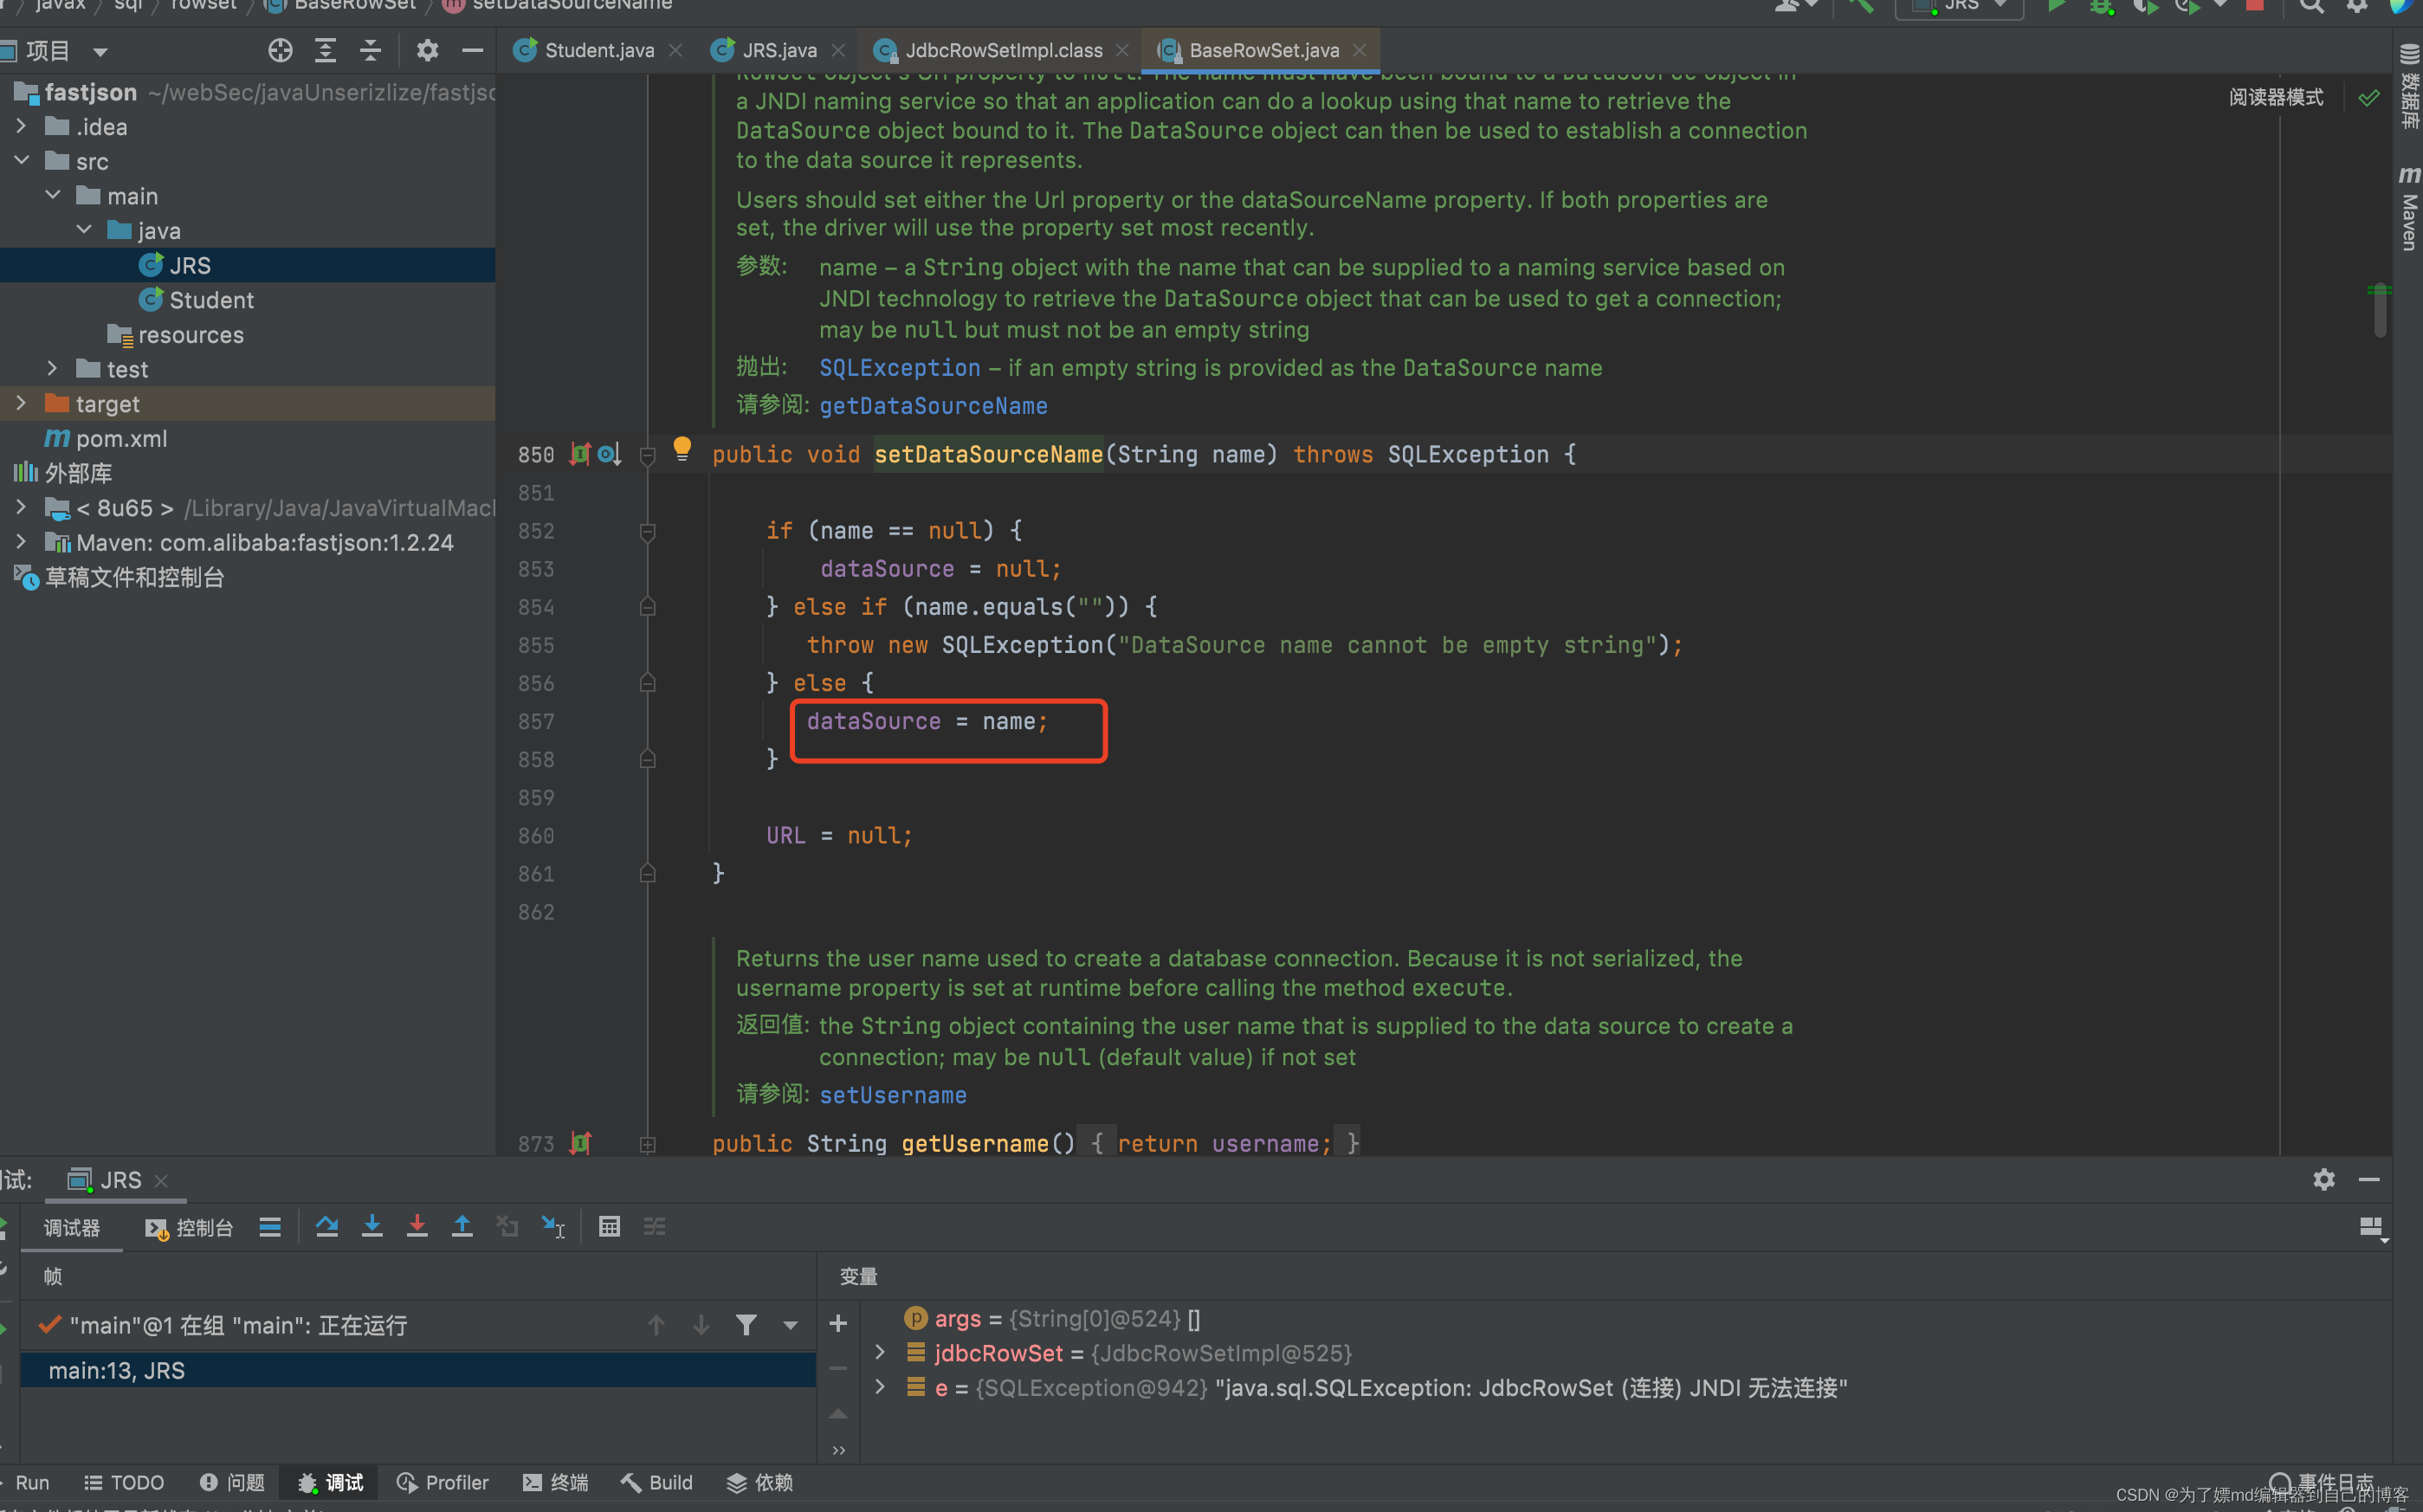
Task: Click the threads view icon
Action: 270,1227
